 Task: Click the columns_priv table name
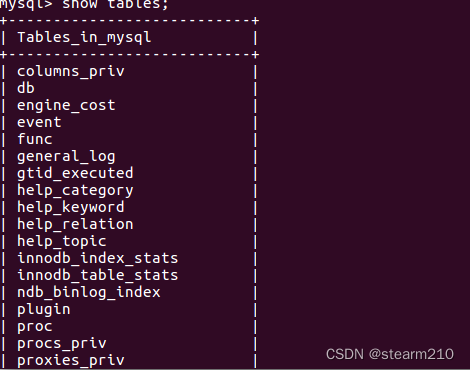click(x=71, y=72)
